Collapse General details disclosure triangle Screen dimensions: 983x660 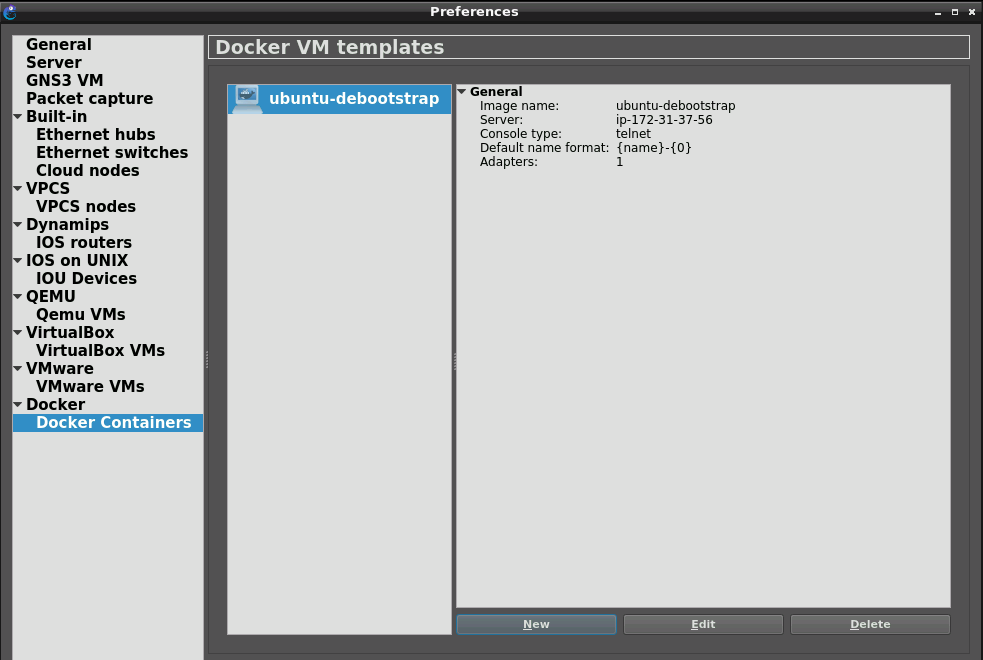462,92
